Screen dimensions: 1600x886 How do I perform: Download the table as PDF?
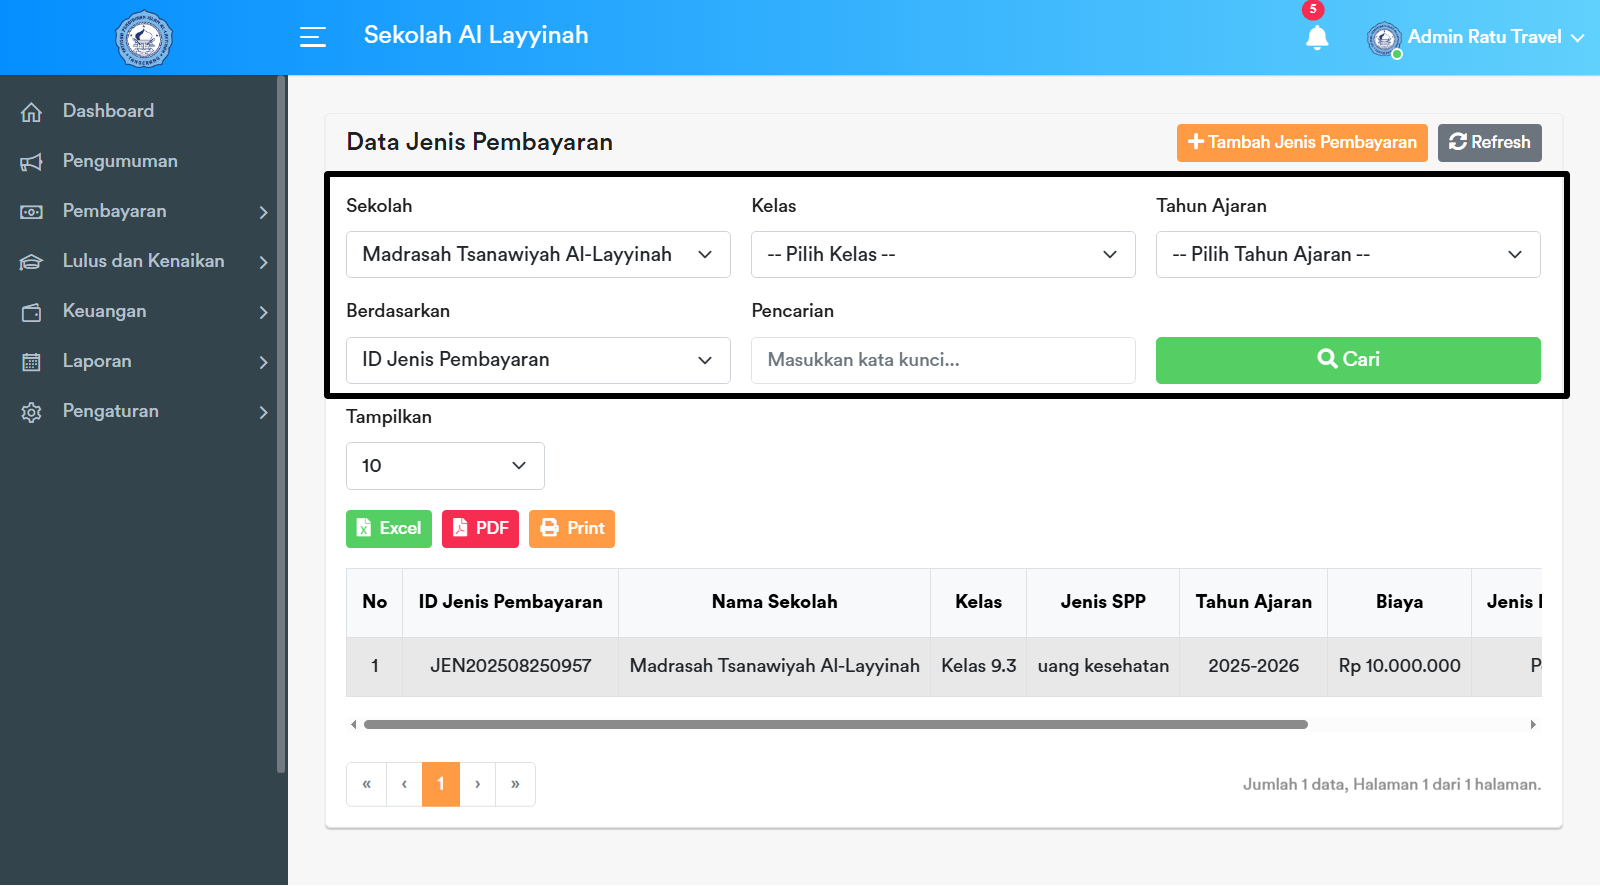480,528
